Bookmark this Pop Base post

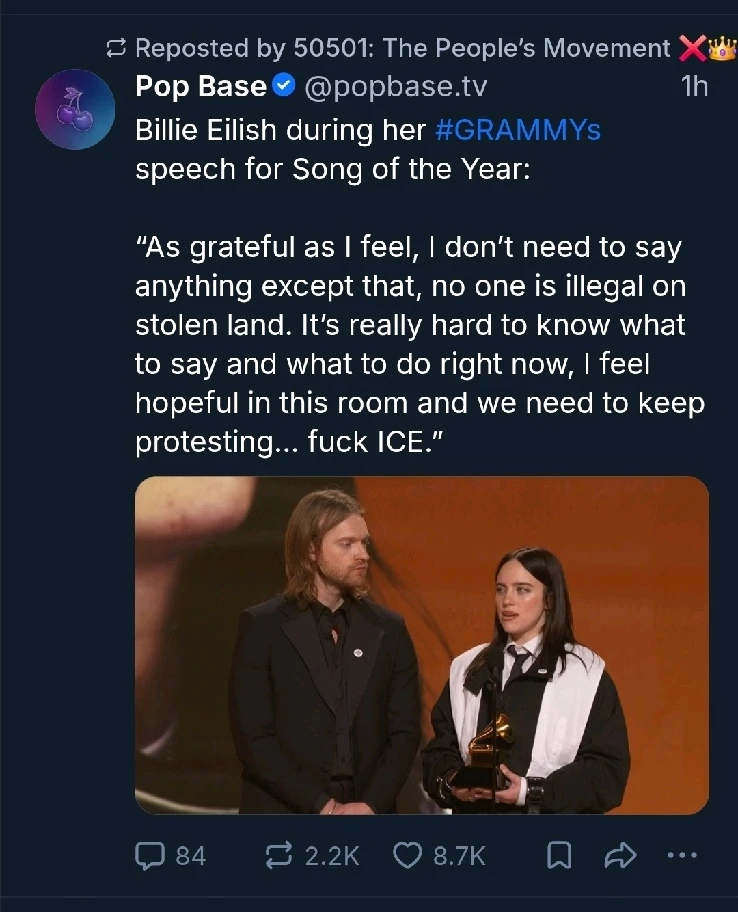[562, 856]
